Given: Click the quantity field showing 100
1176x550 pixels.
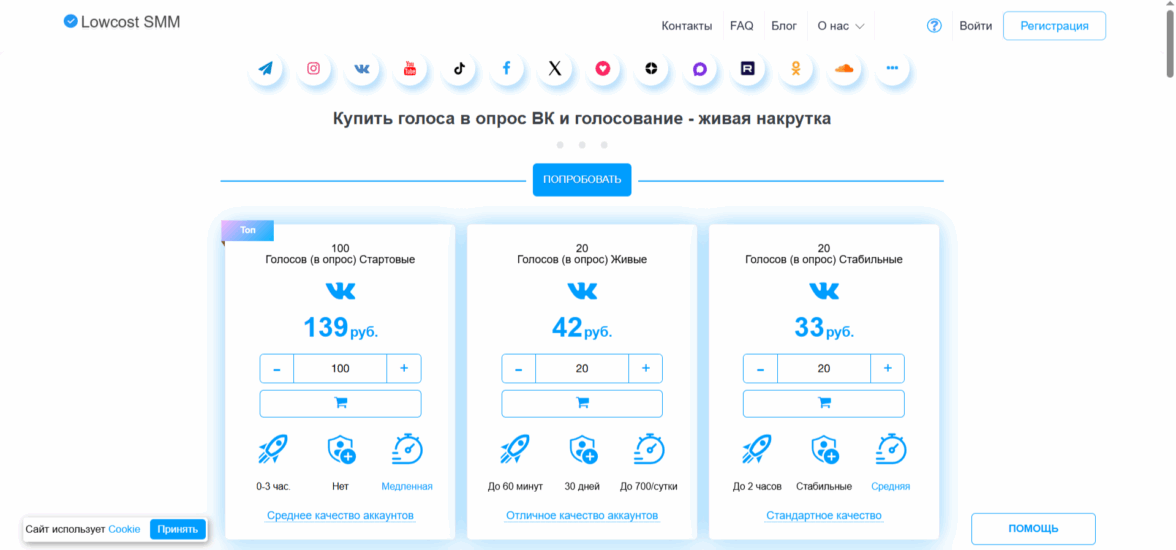Looking at the screenshot, I should pyautogui.click(x=340, y=368).
